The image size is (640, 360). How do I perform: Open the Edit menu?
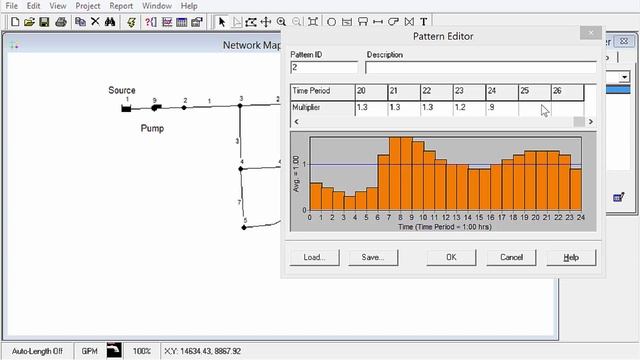33,6
